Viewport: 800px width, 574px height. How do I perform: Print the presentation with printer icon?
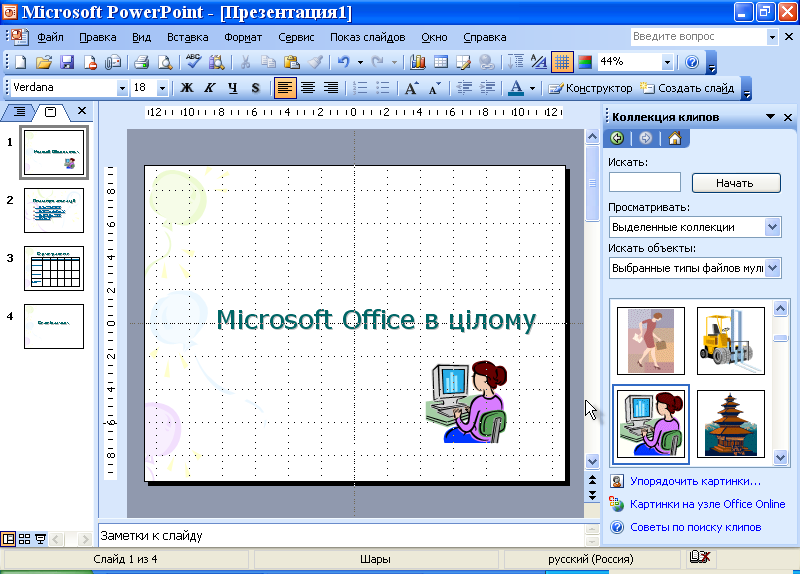coord(141,62)
